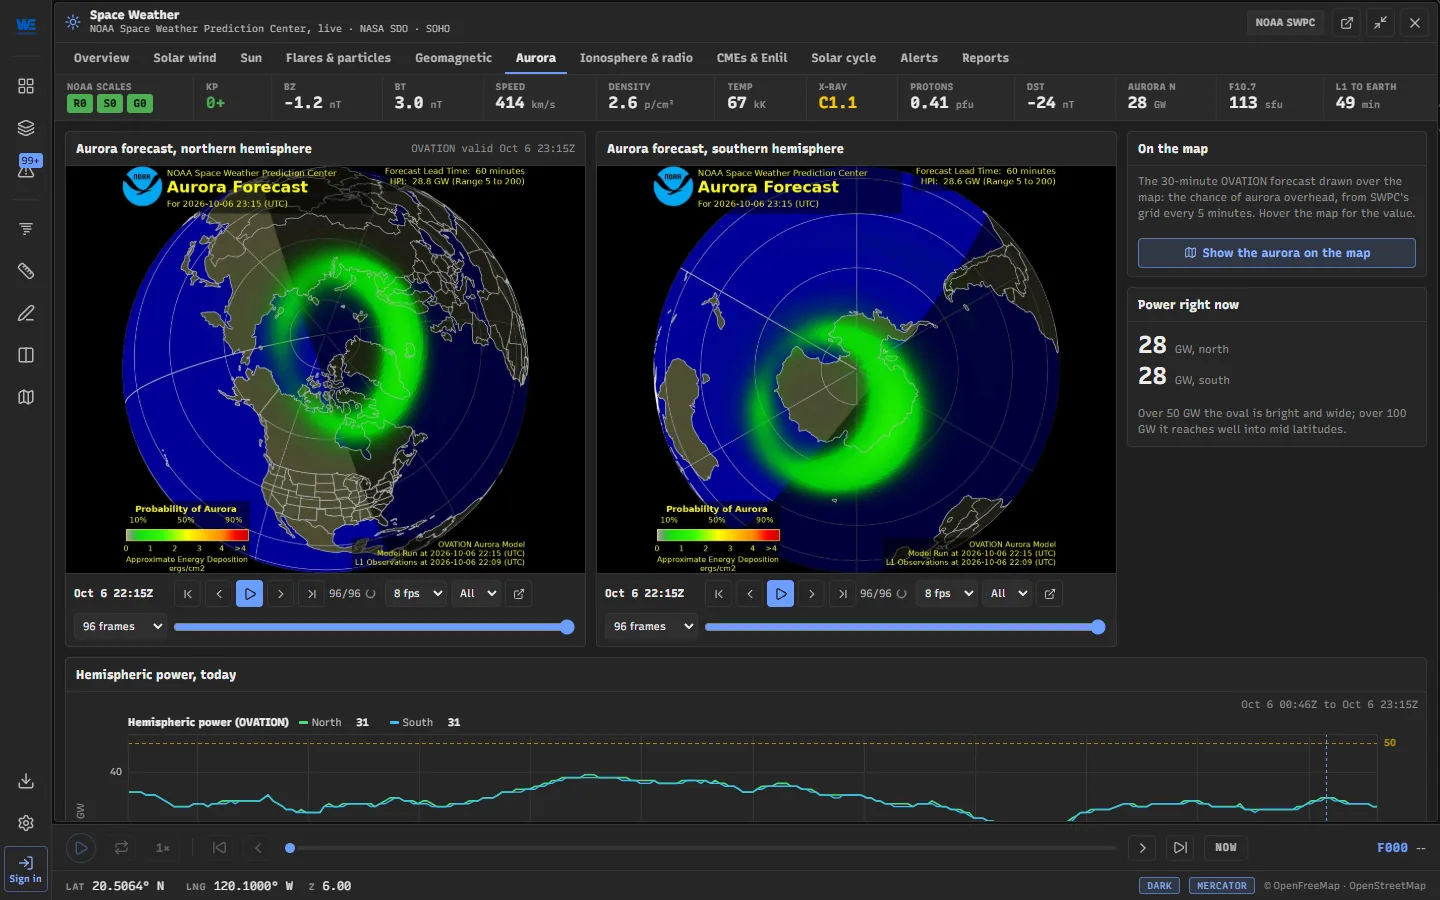Click Show the aurora on the map

pyautogui.click(x=1276, y=253)
